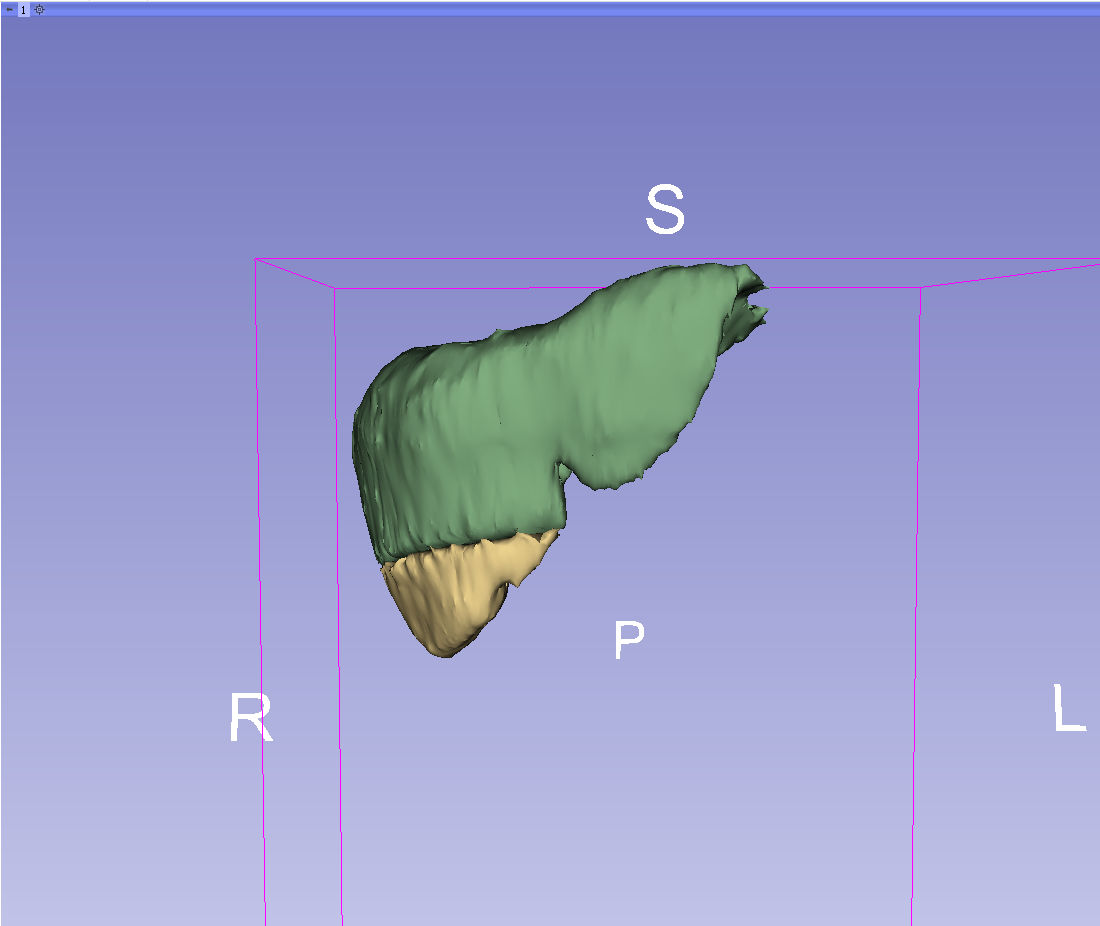Click the bottom tip of the tan segment
The image size is (1100, 926).
click(446, 653)
